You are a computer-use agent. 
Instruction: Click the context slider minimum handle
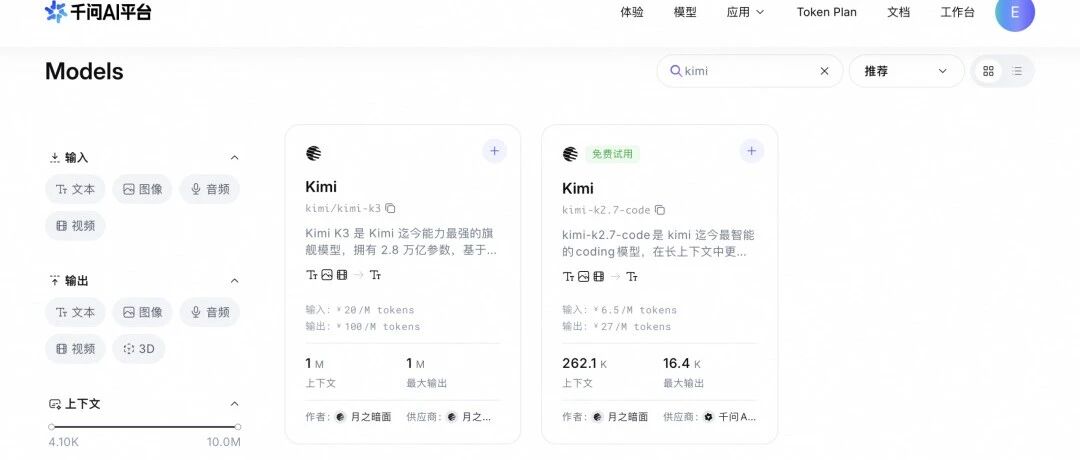point(52,427)
